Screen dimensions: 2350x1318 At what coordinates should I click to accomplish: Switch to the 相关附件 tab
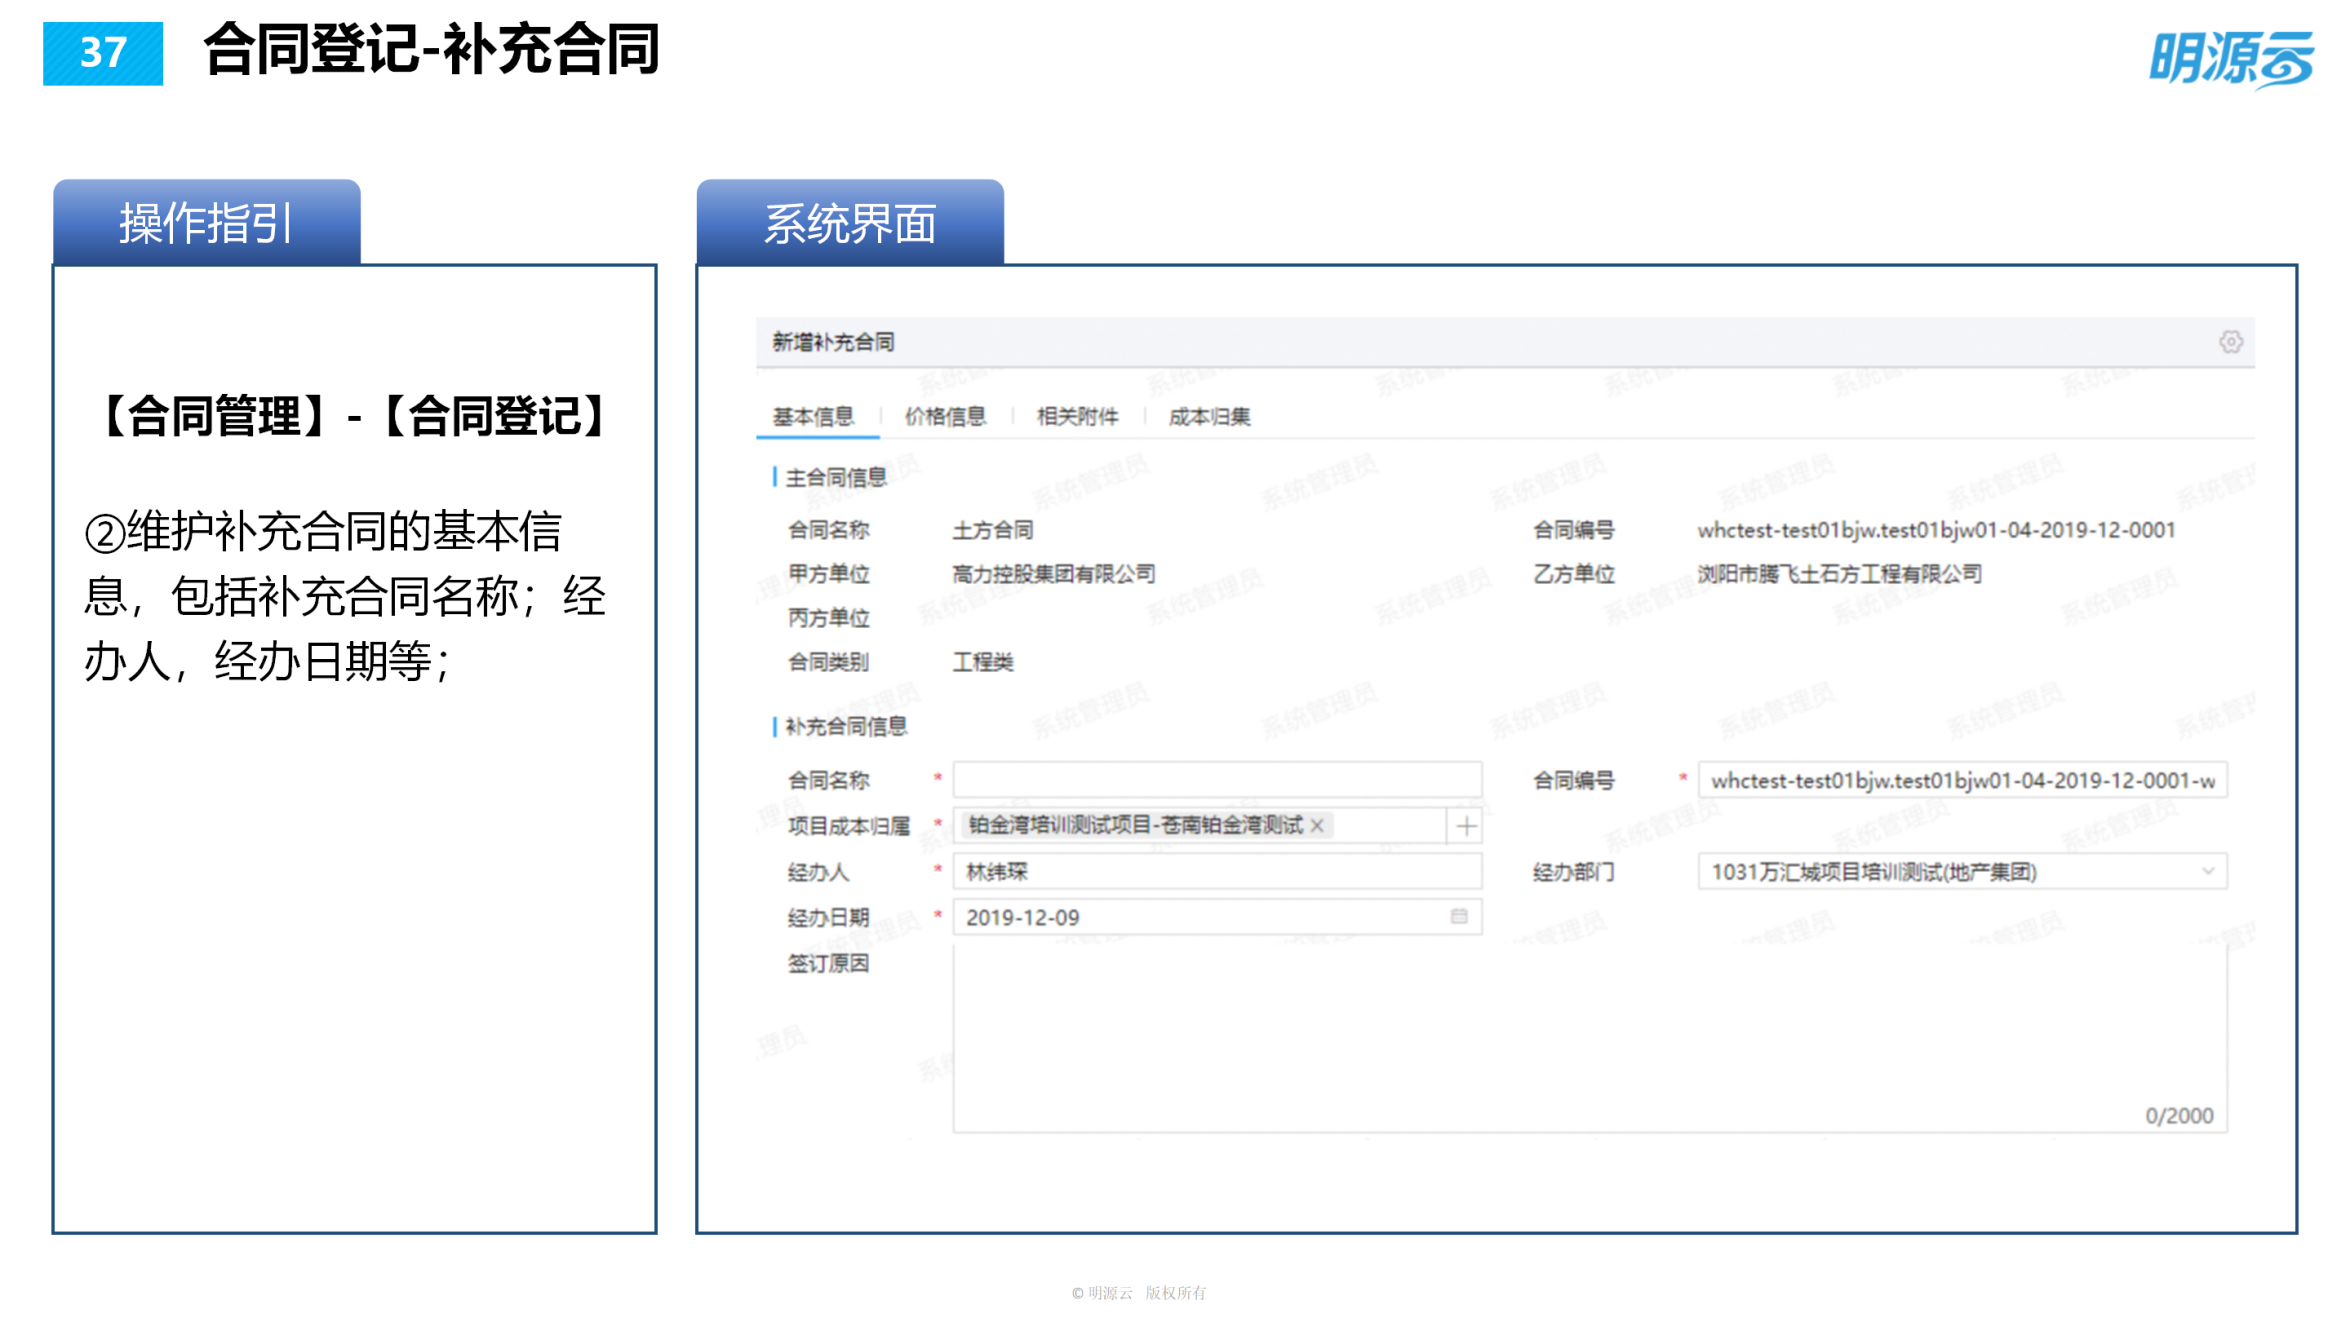[x=1078, y=417]
